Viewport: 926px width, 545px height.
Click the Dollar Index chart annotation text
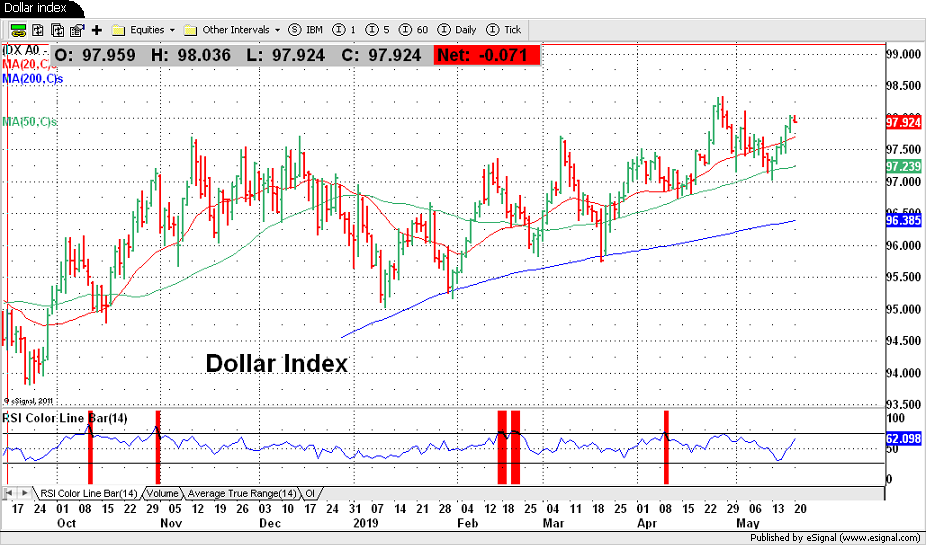pos(277,363)
